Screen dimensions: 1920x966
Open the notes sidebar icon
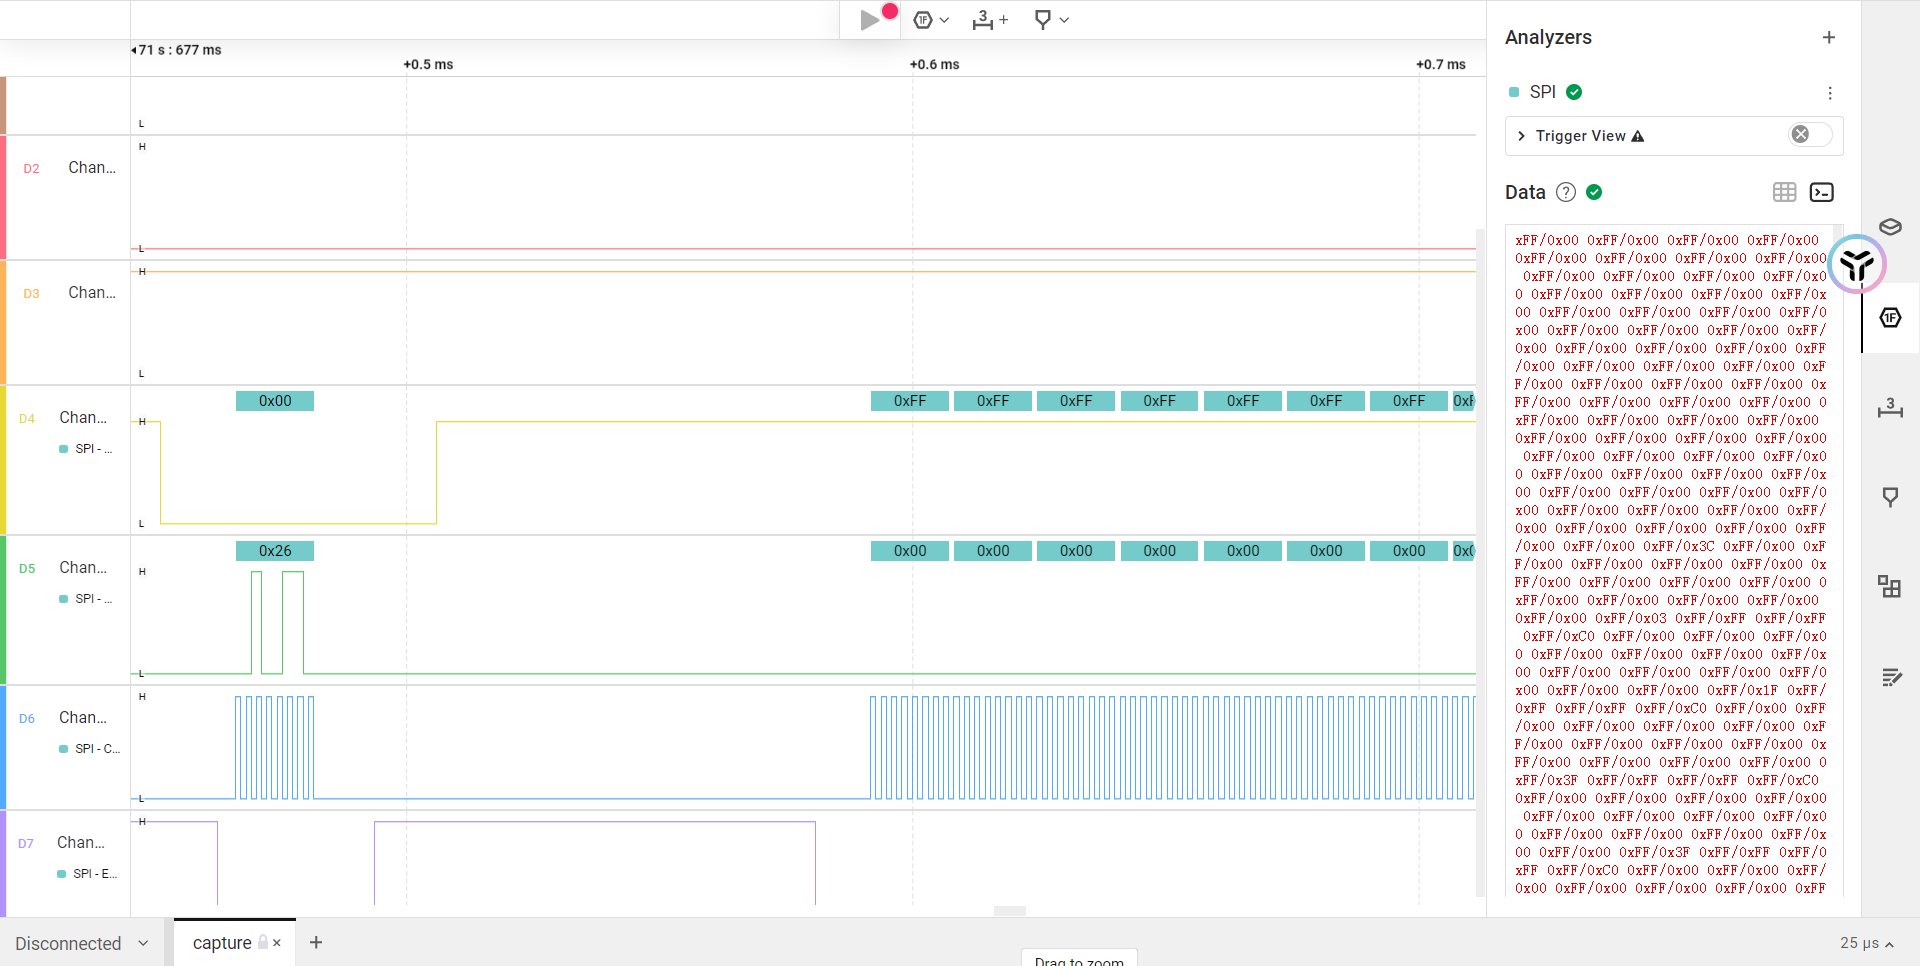click(x=1889, y=678)
